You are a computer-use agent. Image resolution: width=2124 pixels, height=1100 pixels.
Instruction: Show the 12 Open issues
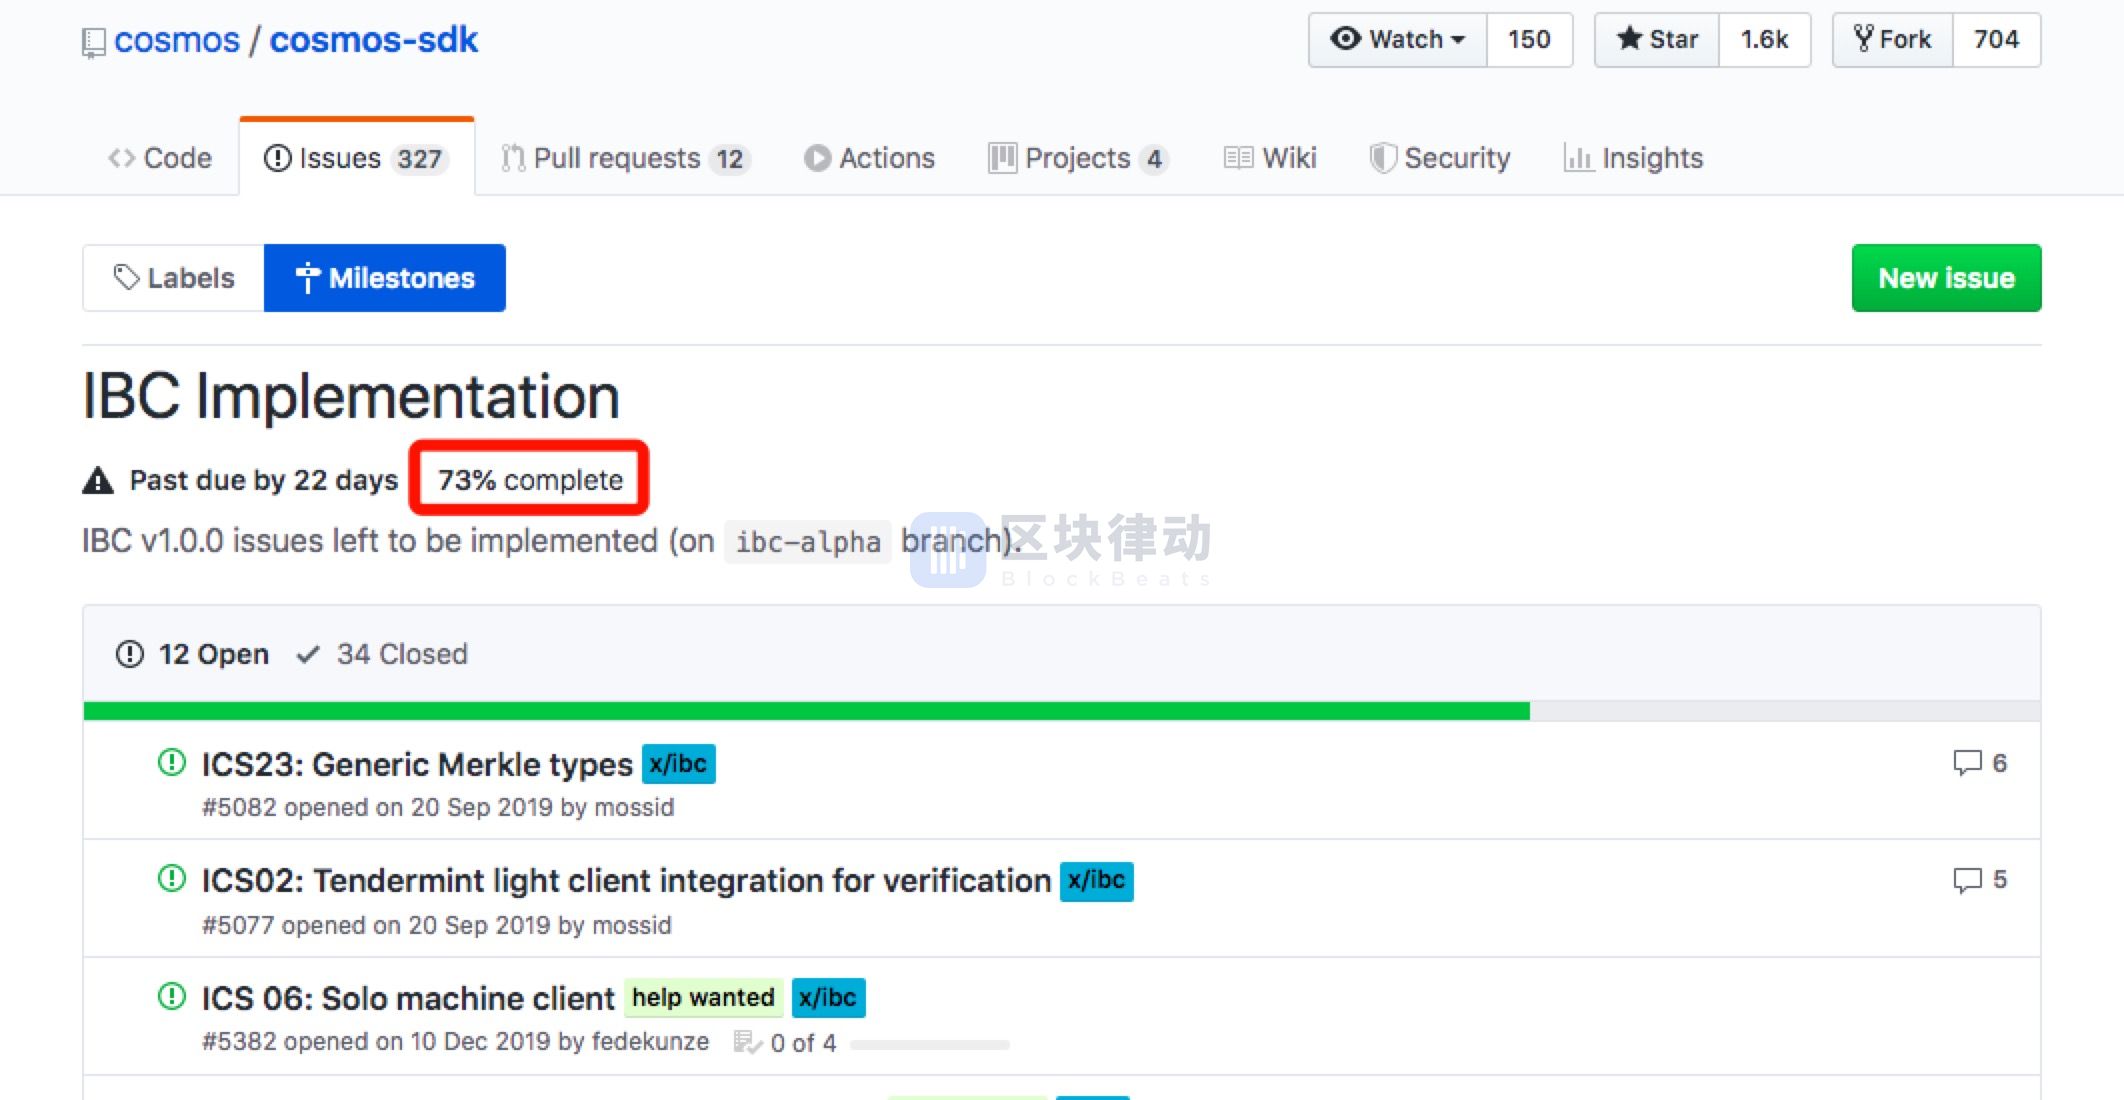(193, 654)
